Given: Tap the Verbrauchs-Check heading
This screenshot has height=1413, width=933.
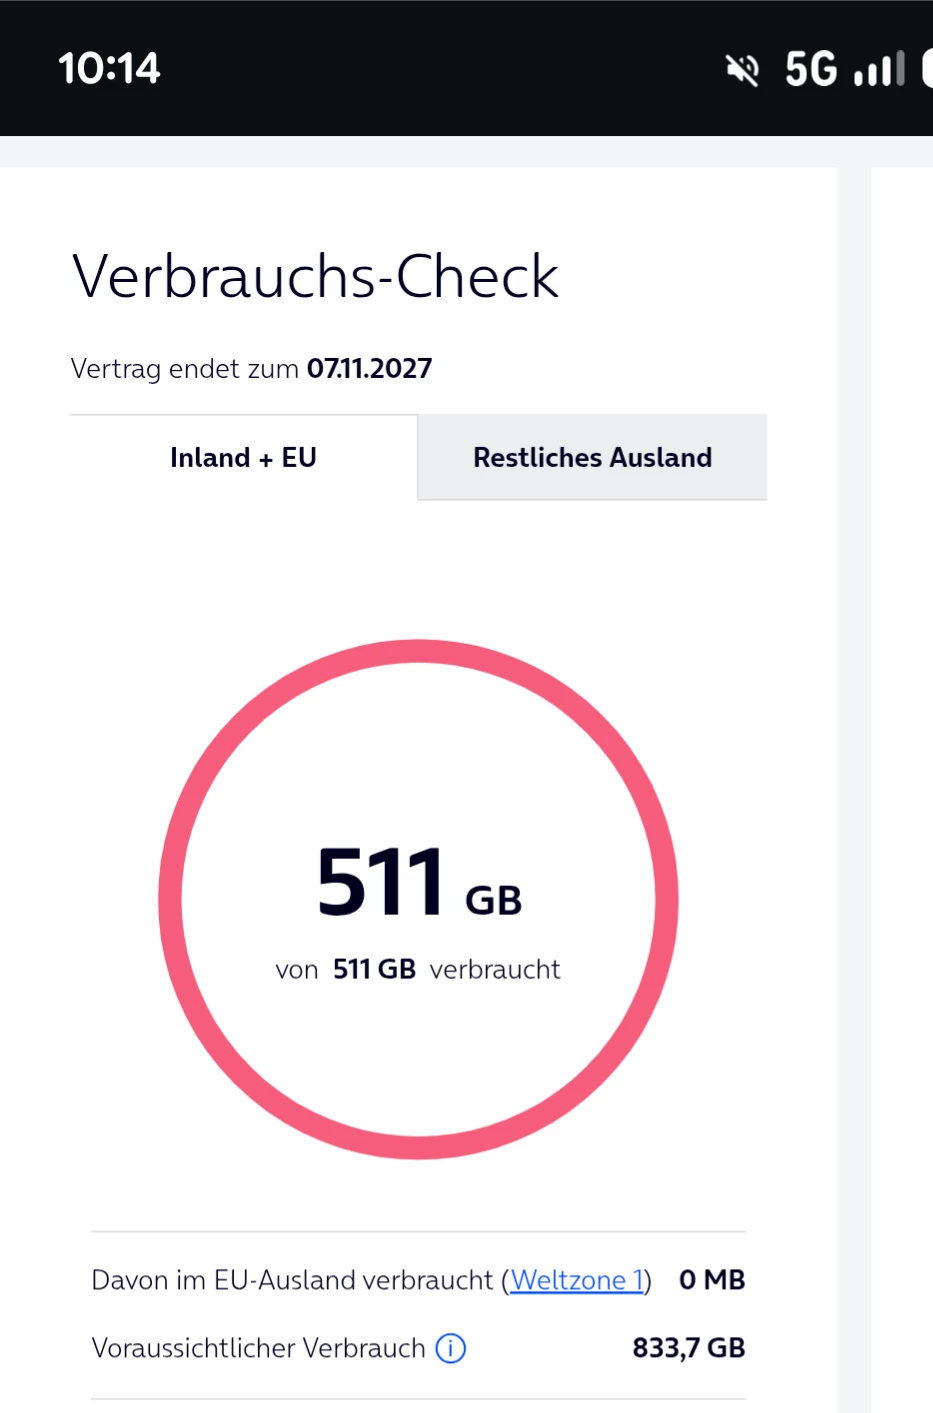Looking at the screenshot, I should pos(315,276).
